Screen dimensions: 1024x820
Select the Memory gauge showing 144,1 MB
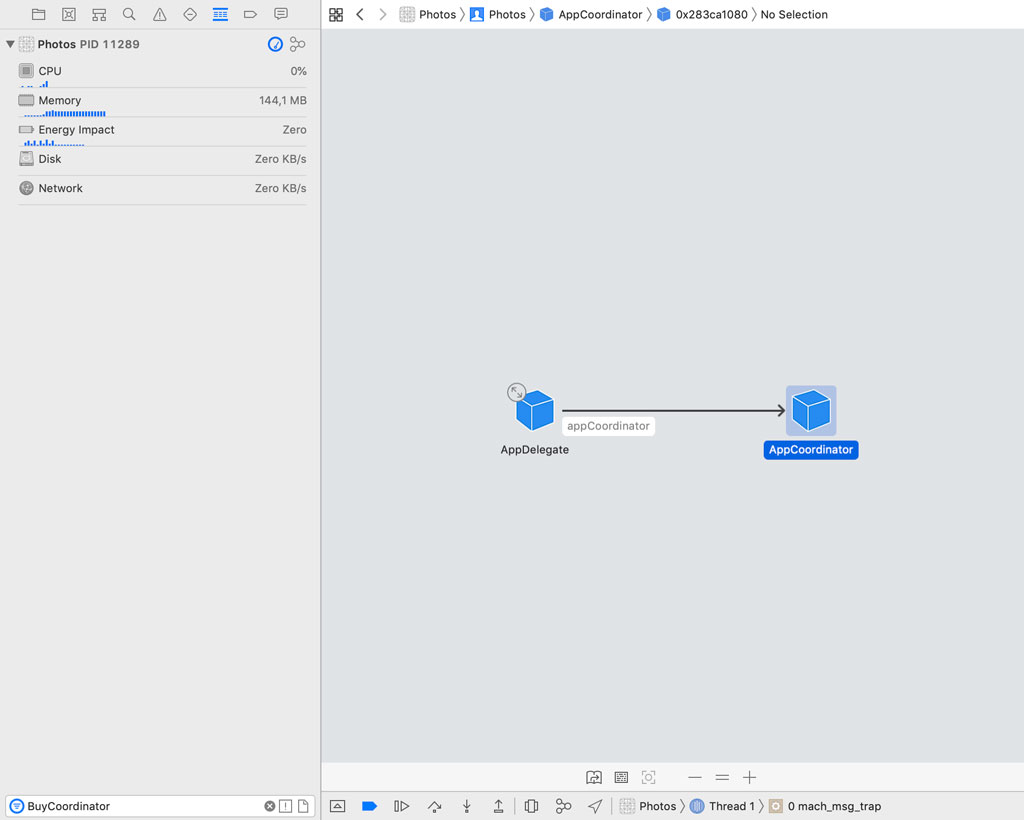pos(160,100)
